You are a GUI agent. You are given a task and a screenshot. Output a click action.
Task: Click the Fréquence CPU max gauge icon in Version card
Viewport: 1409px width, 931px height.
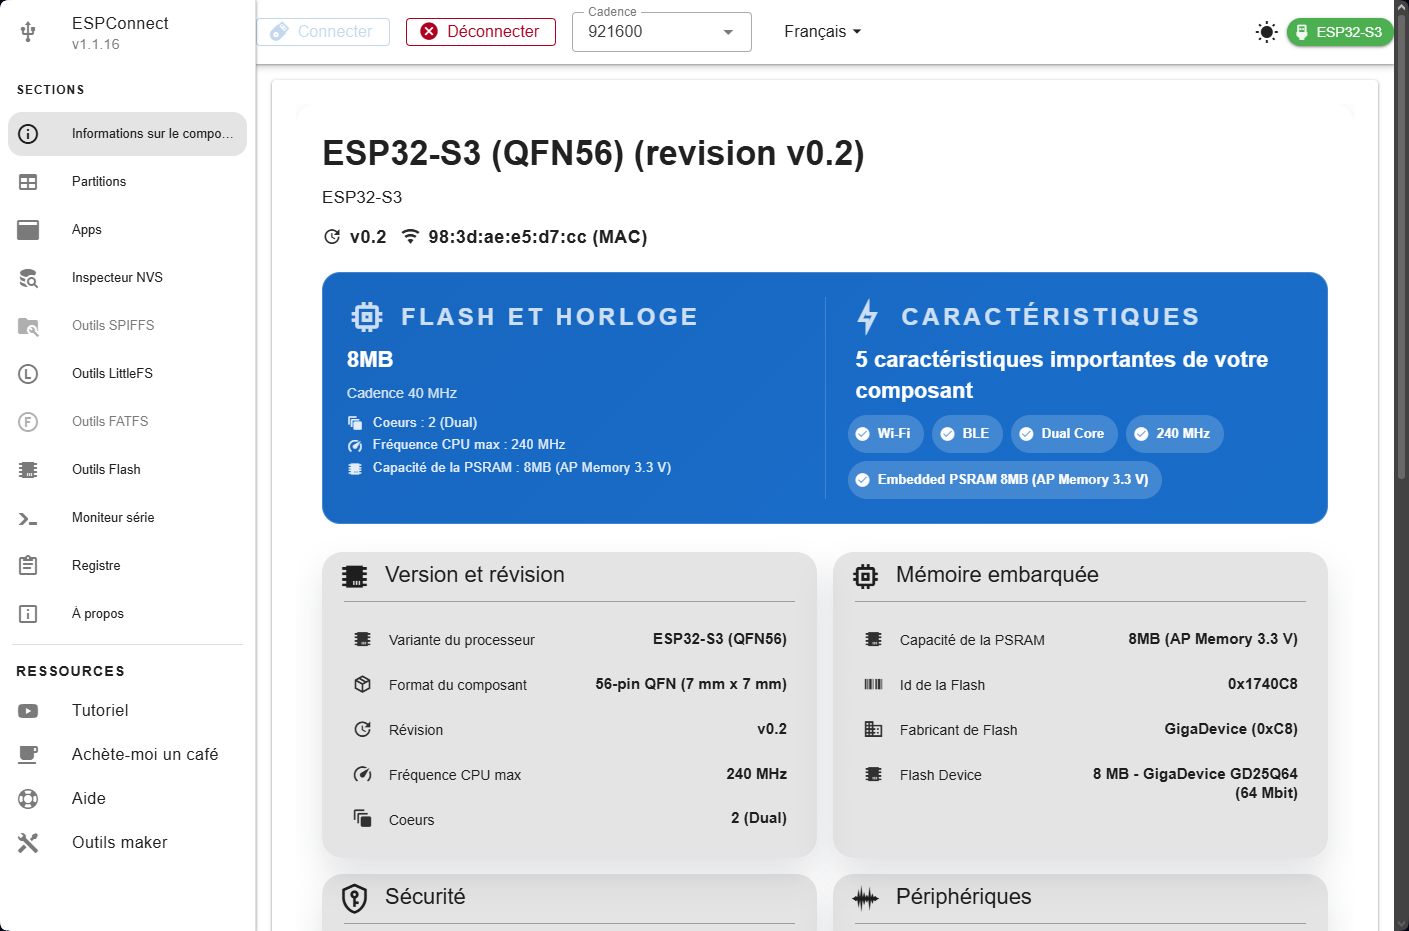tap(362, 774)
